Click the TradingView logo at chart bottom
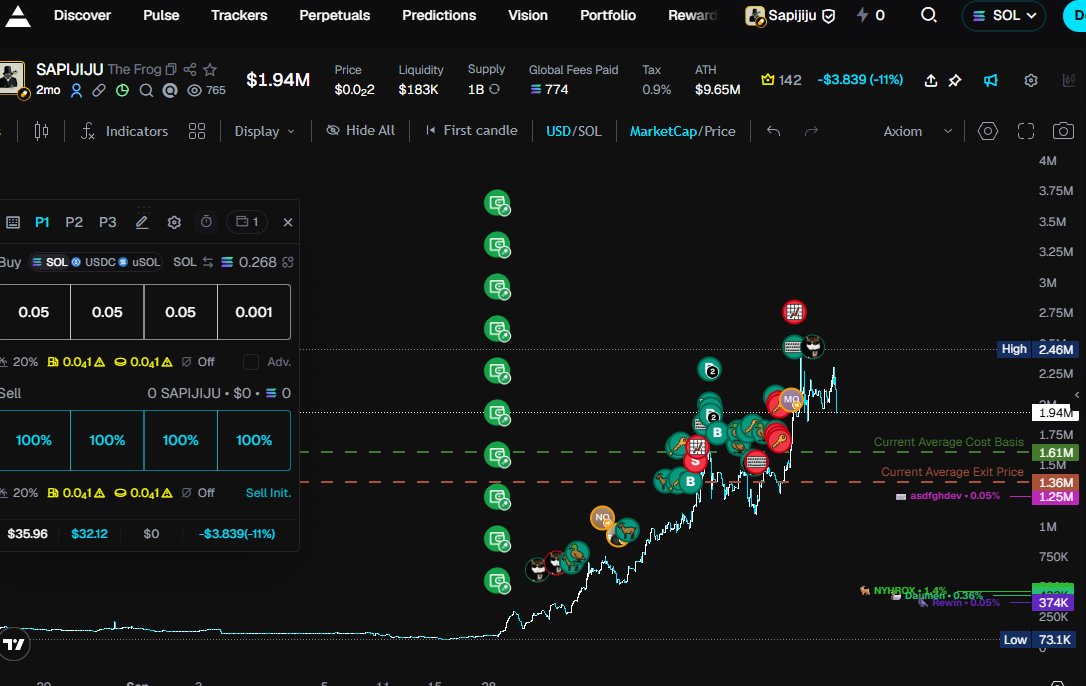This screenshot has width=1086, height=686. [14, 644]
